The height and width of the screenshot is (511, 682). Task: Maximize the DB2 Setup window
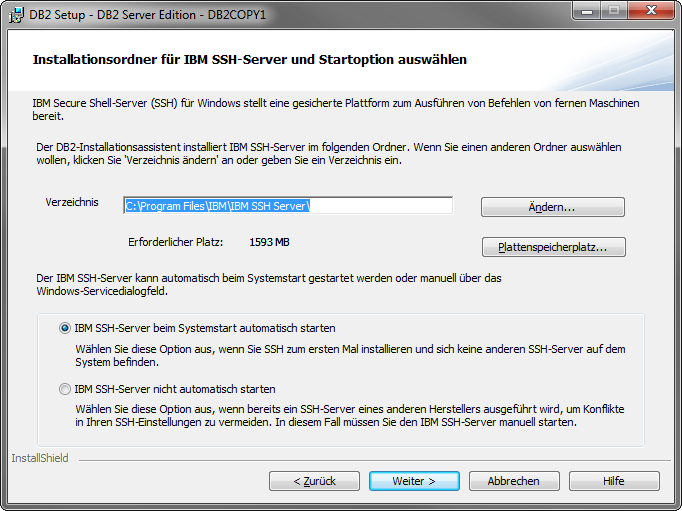point(614,11)
